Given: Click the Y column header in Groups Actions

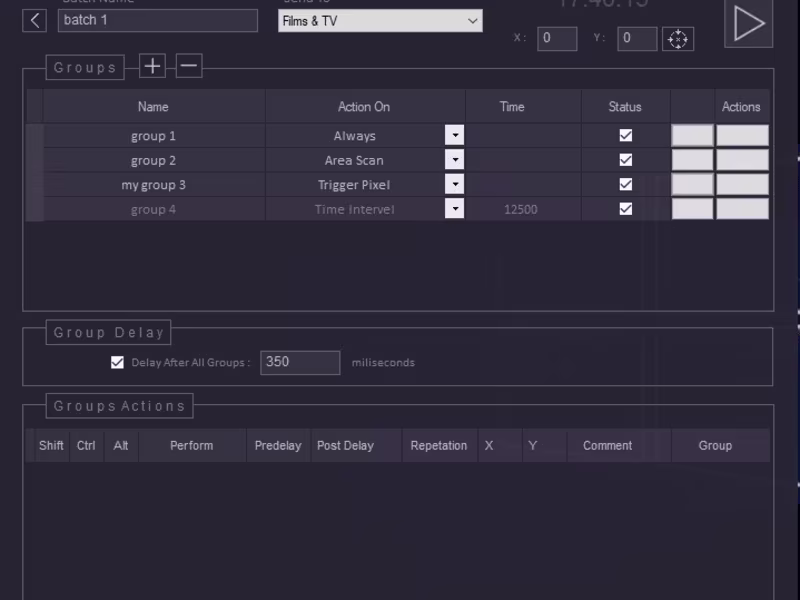Looking at the screenshot, I should point(544,445).
